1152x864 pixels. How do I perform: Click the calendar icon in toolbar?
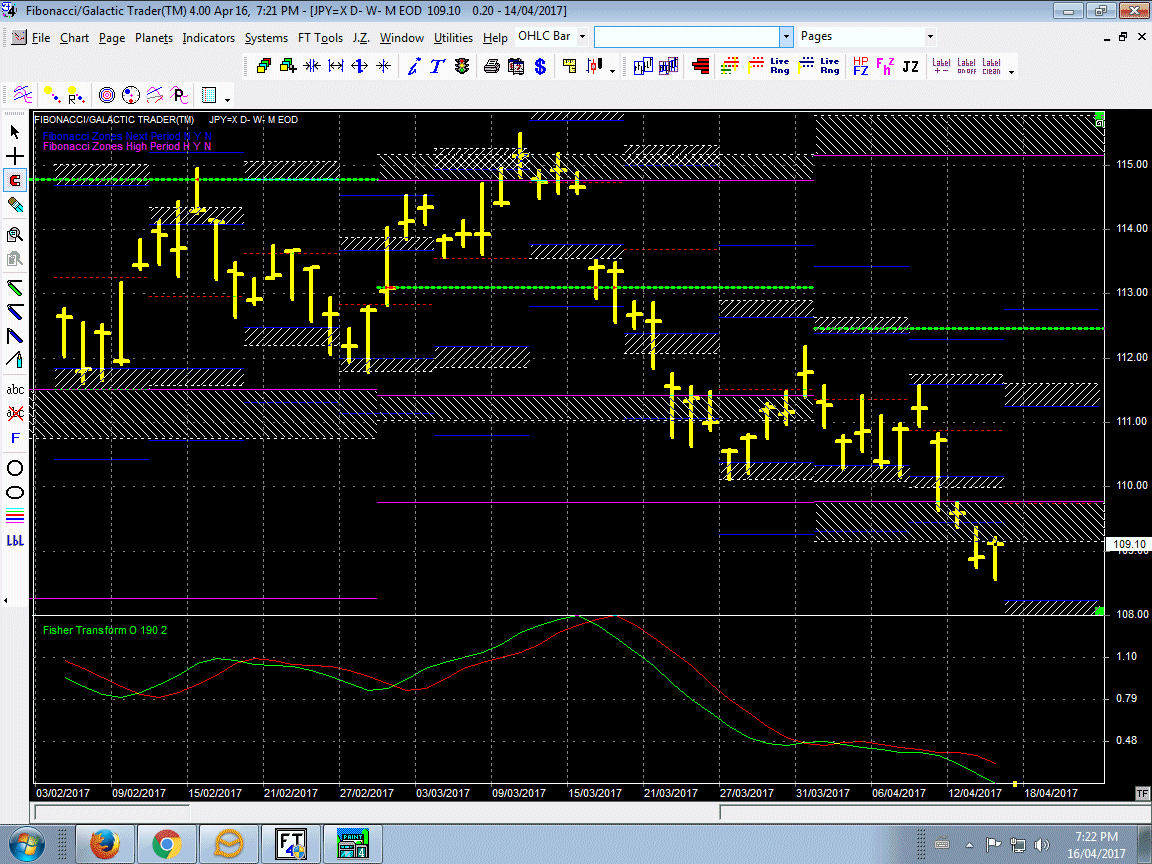516,67
